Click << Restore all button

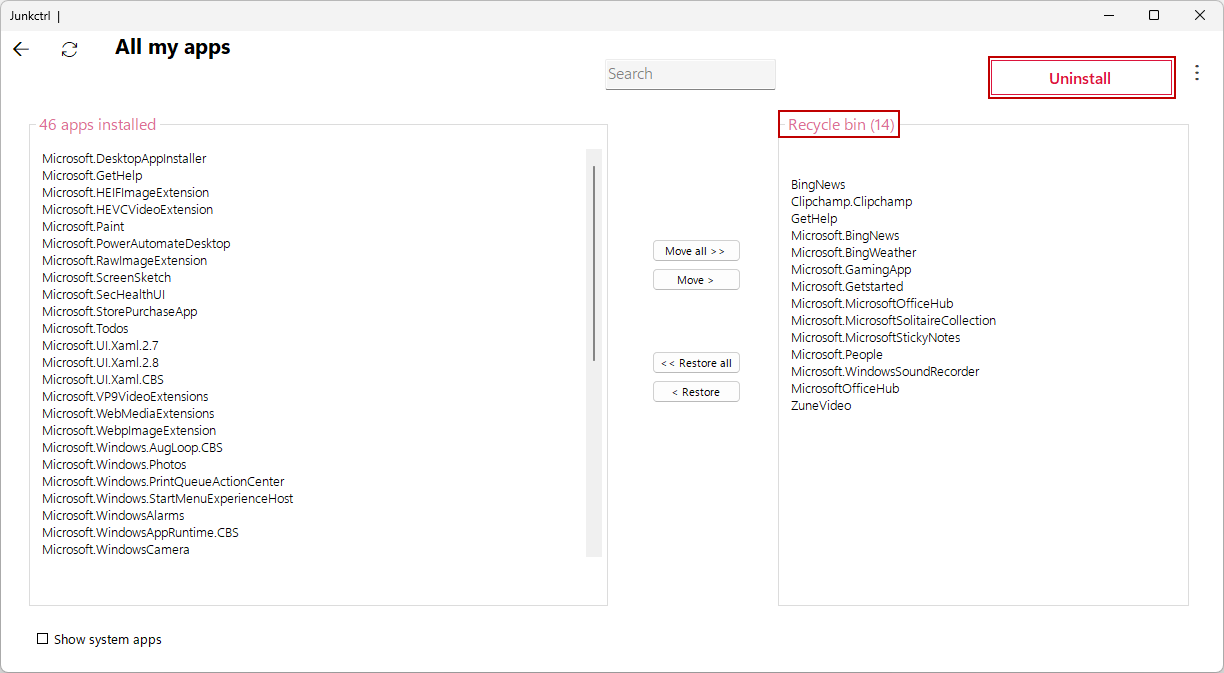pos(696,363)
